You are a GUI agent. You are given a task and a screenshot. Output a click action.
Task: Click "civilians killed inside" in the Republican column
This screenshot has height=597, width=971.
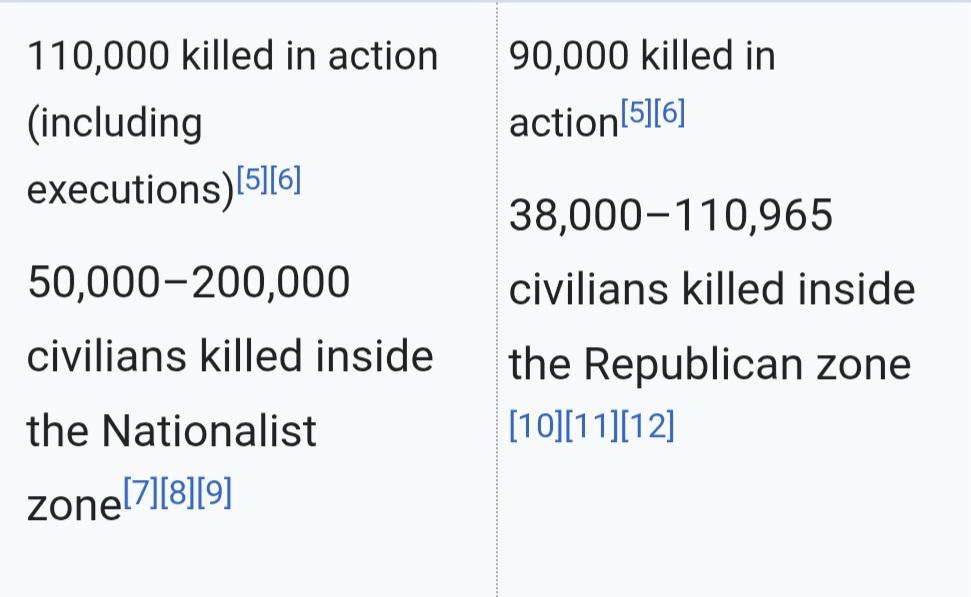pyautogui.click(x=712, y=290)
